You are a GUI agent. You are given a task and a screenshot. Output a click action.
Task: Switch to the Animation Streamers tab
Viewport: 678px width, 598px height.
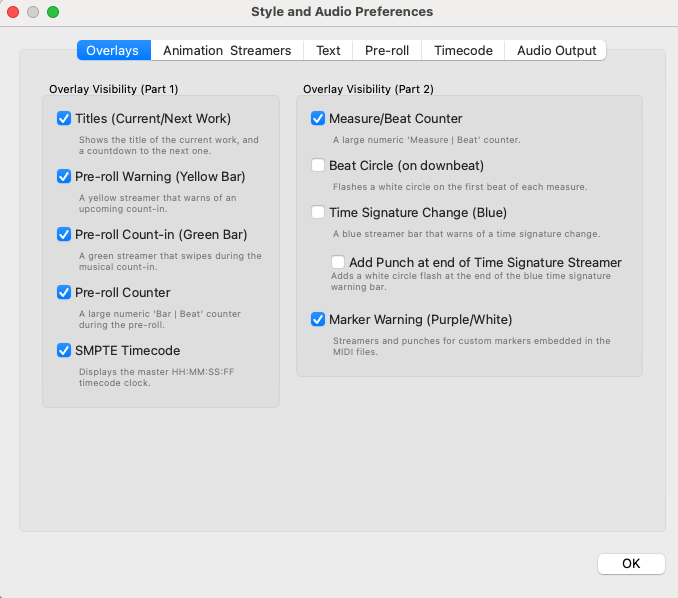click(227, 50)
